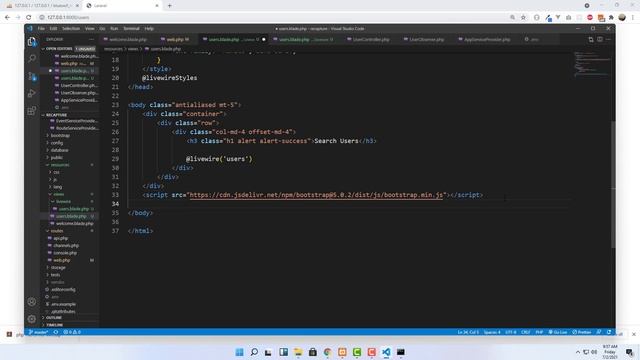This screenshot has width=640, height=360.
Task: Switch to AppServiceProvider.php editor tab
Action: pyautogui.click(x=487, y=40)
